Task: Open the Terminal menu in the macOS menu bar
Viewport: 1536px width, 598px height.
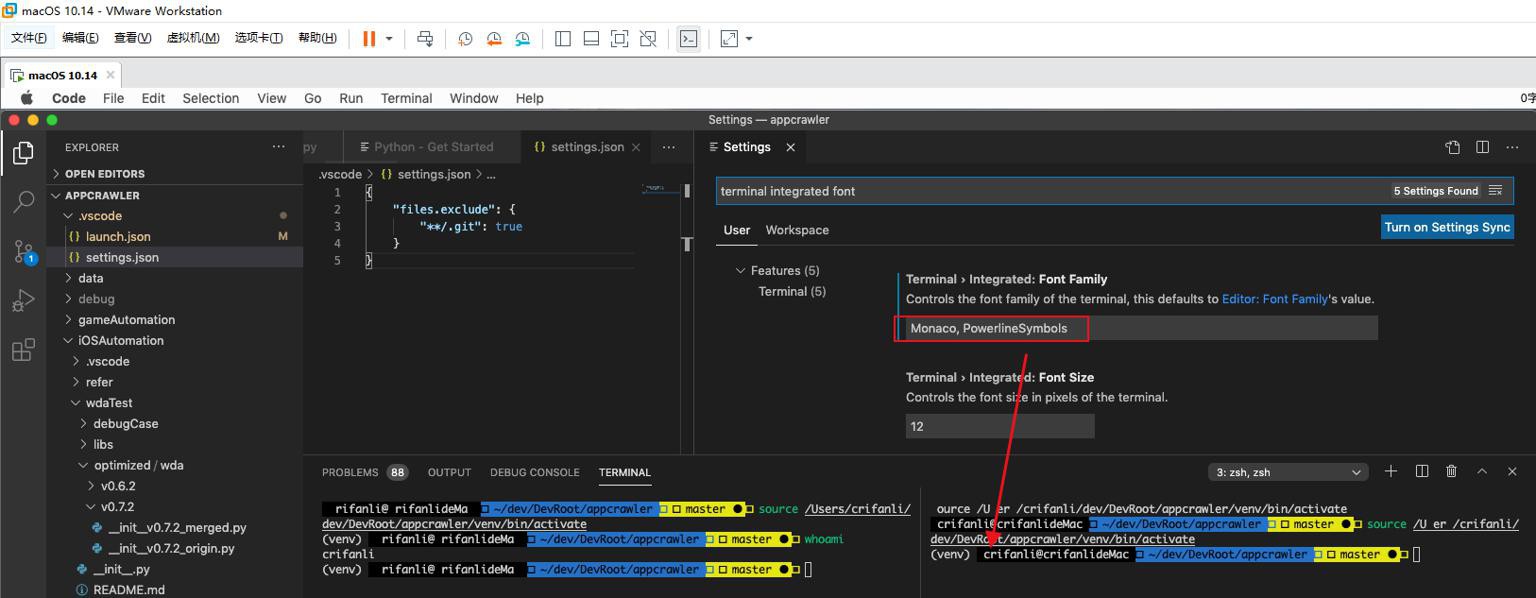Action: pyautogui.click(x=406, y=98)
